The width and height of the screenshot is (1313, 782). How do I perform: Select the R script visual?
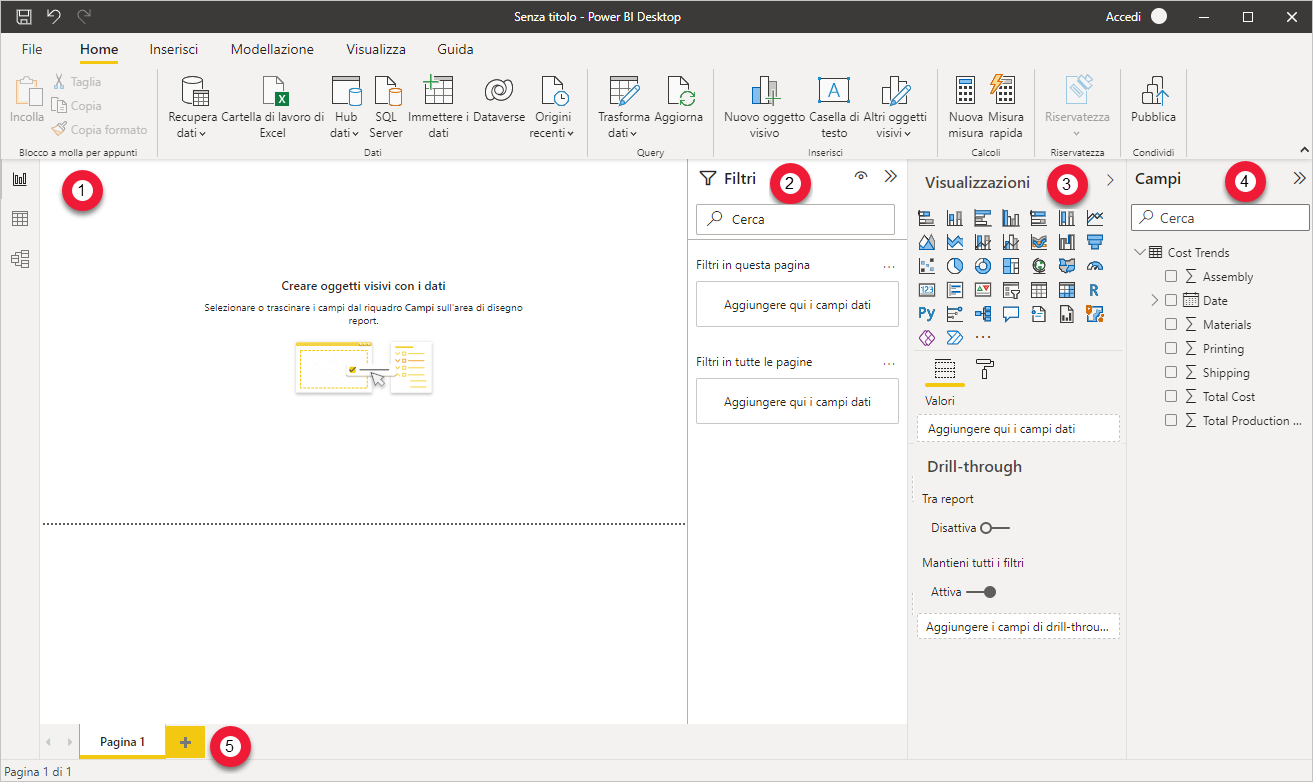(1095, 290)
